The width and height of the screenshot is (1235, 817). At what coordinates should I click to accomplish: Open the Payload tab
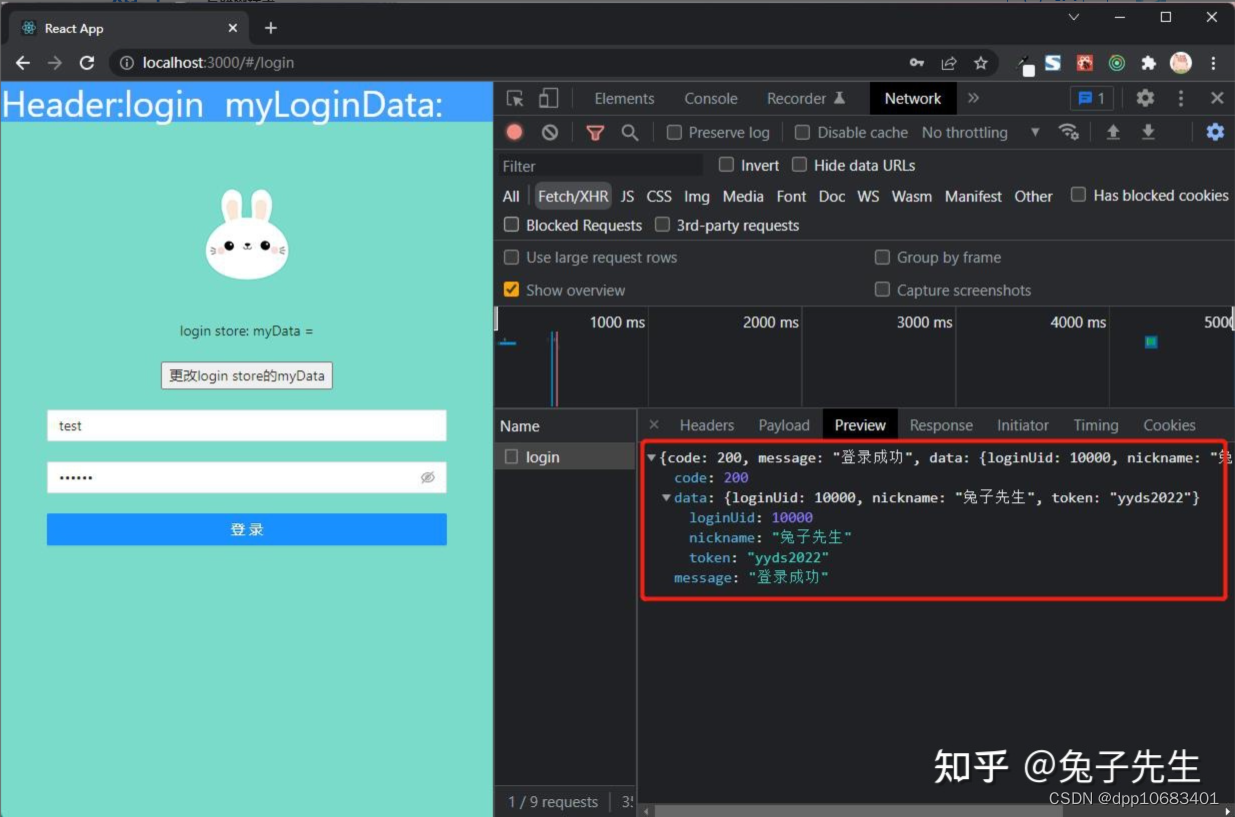pos(784,425)
